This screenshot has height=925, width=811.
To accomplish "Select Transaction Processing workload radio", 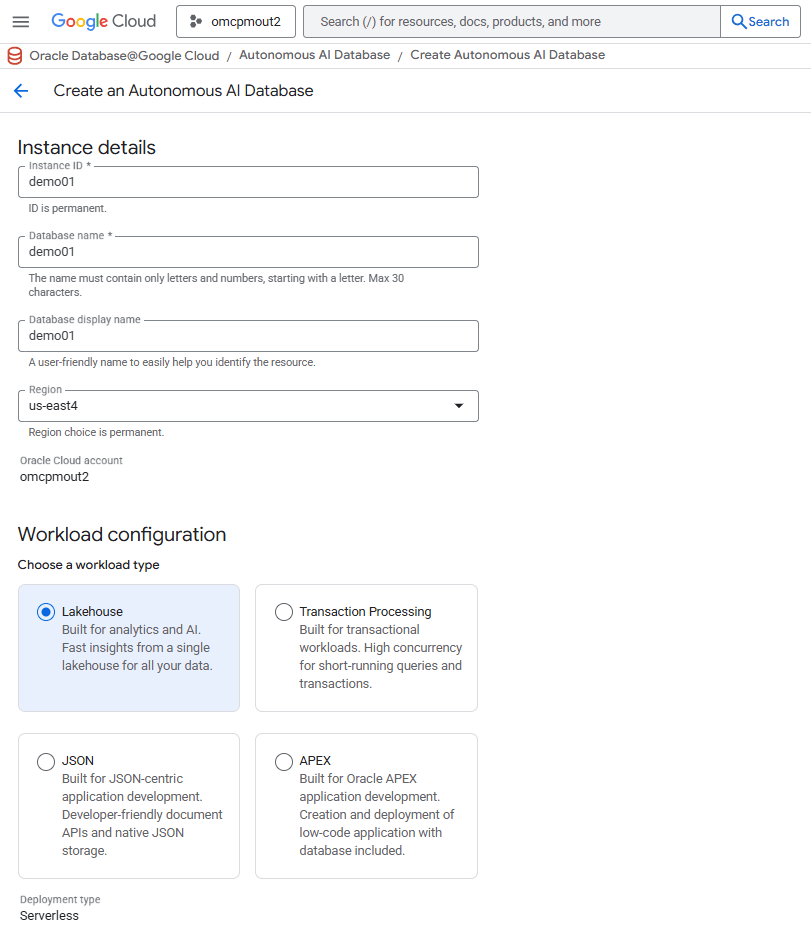I will [284, 612].
